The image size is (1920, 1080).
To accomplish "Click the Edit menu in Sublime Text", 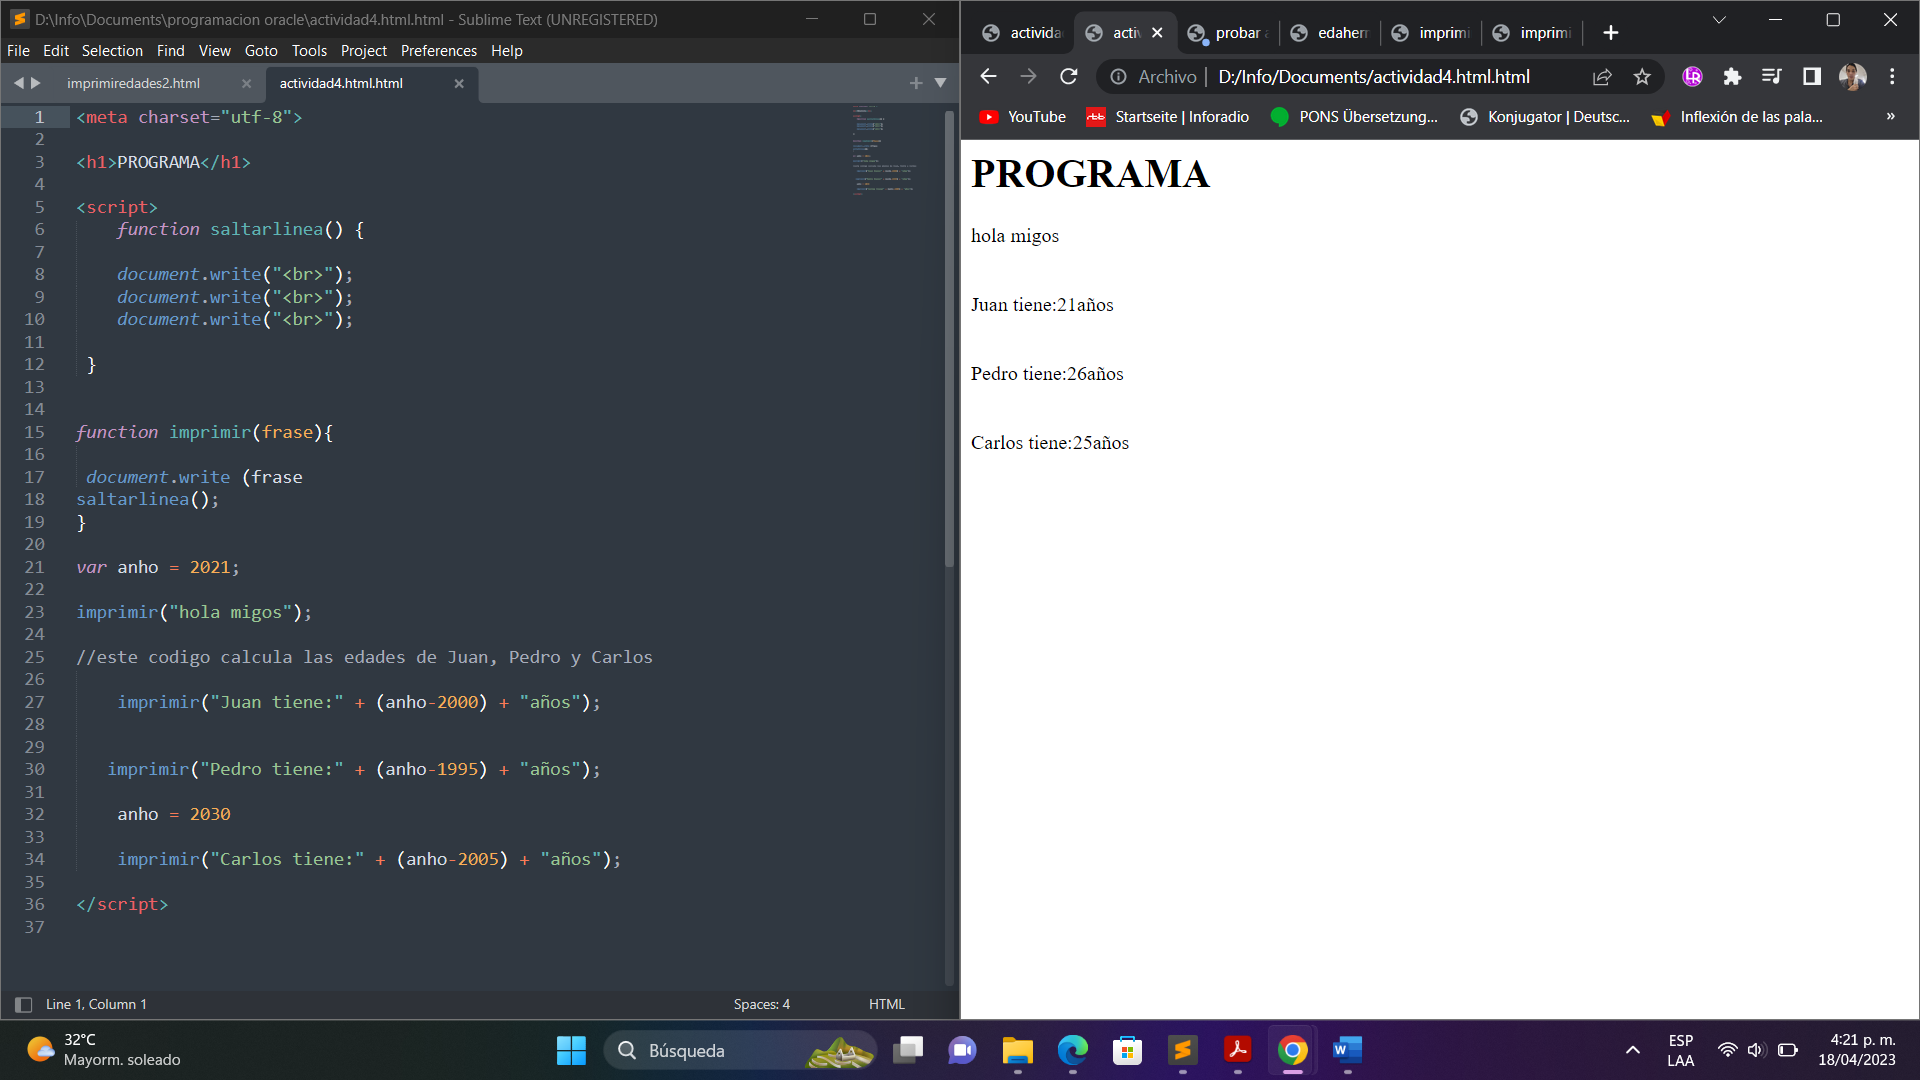I will pos(53,50).
